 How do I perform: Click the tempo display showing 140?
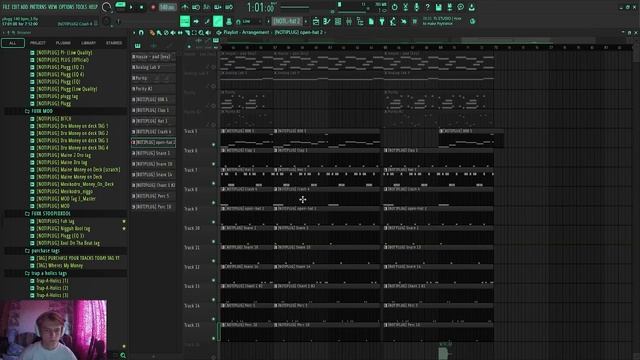pos(167,7)
